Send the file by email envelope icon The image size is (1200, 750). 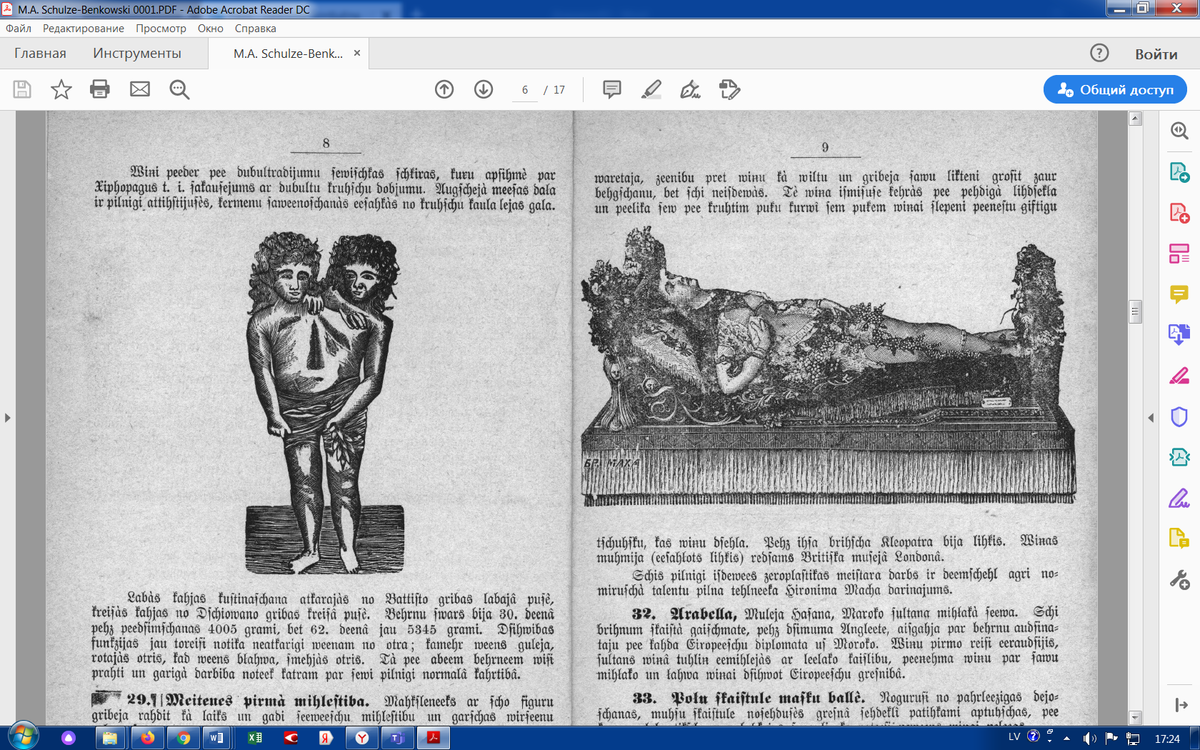[x=140, y=90]
